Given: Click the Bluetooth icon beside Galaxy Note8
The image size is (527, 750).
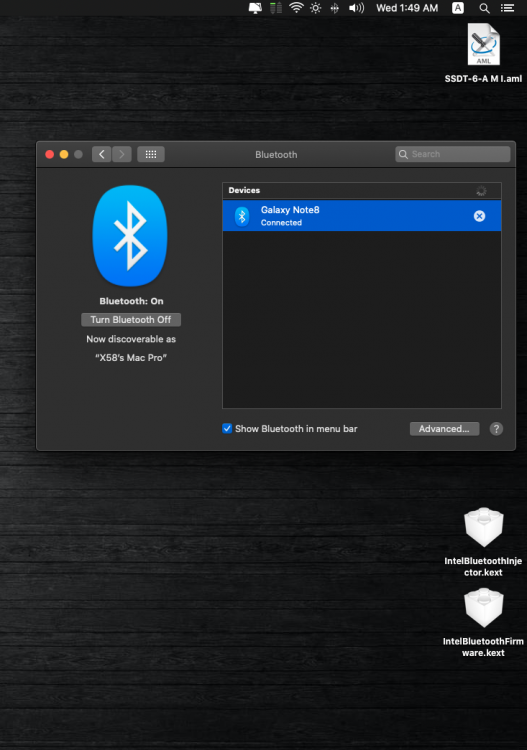Looking at the screenshot, I should click(x=242, y=216).
